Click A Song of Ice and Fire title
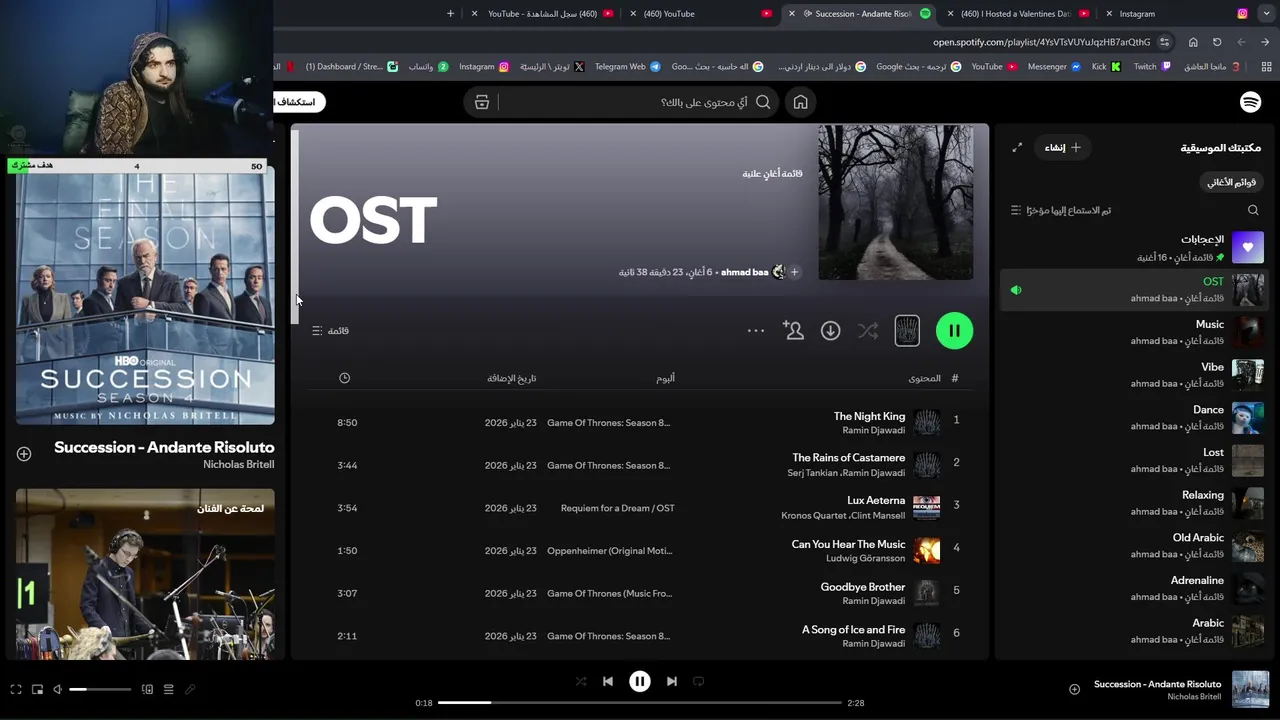The image size is (1280, 720). pos(853,629)
